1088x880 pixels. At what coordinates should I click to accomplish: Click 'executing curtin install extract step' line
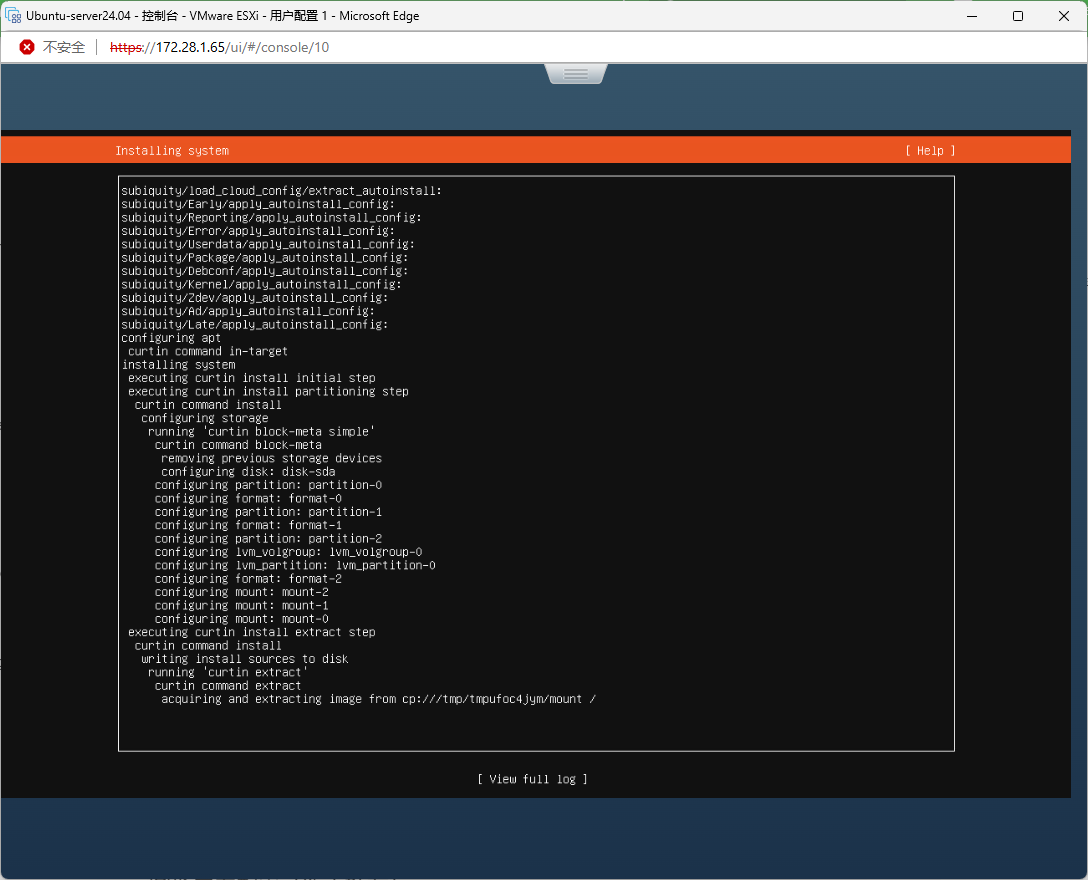[x=251, y=632]
